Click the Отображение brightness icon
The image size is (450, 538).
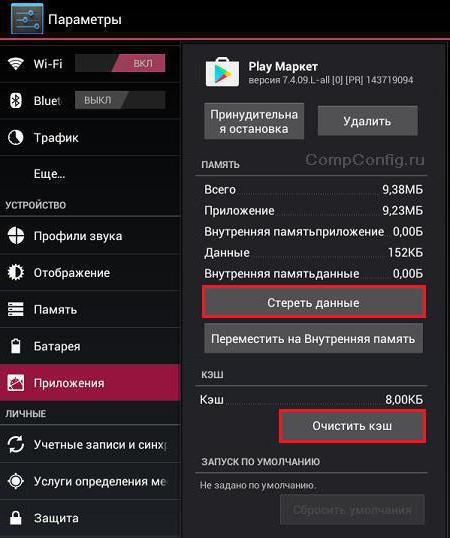coord(16,272)
